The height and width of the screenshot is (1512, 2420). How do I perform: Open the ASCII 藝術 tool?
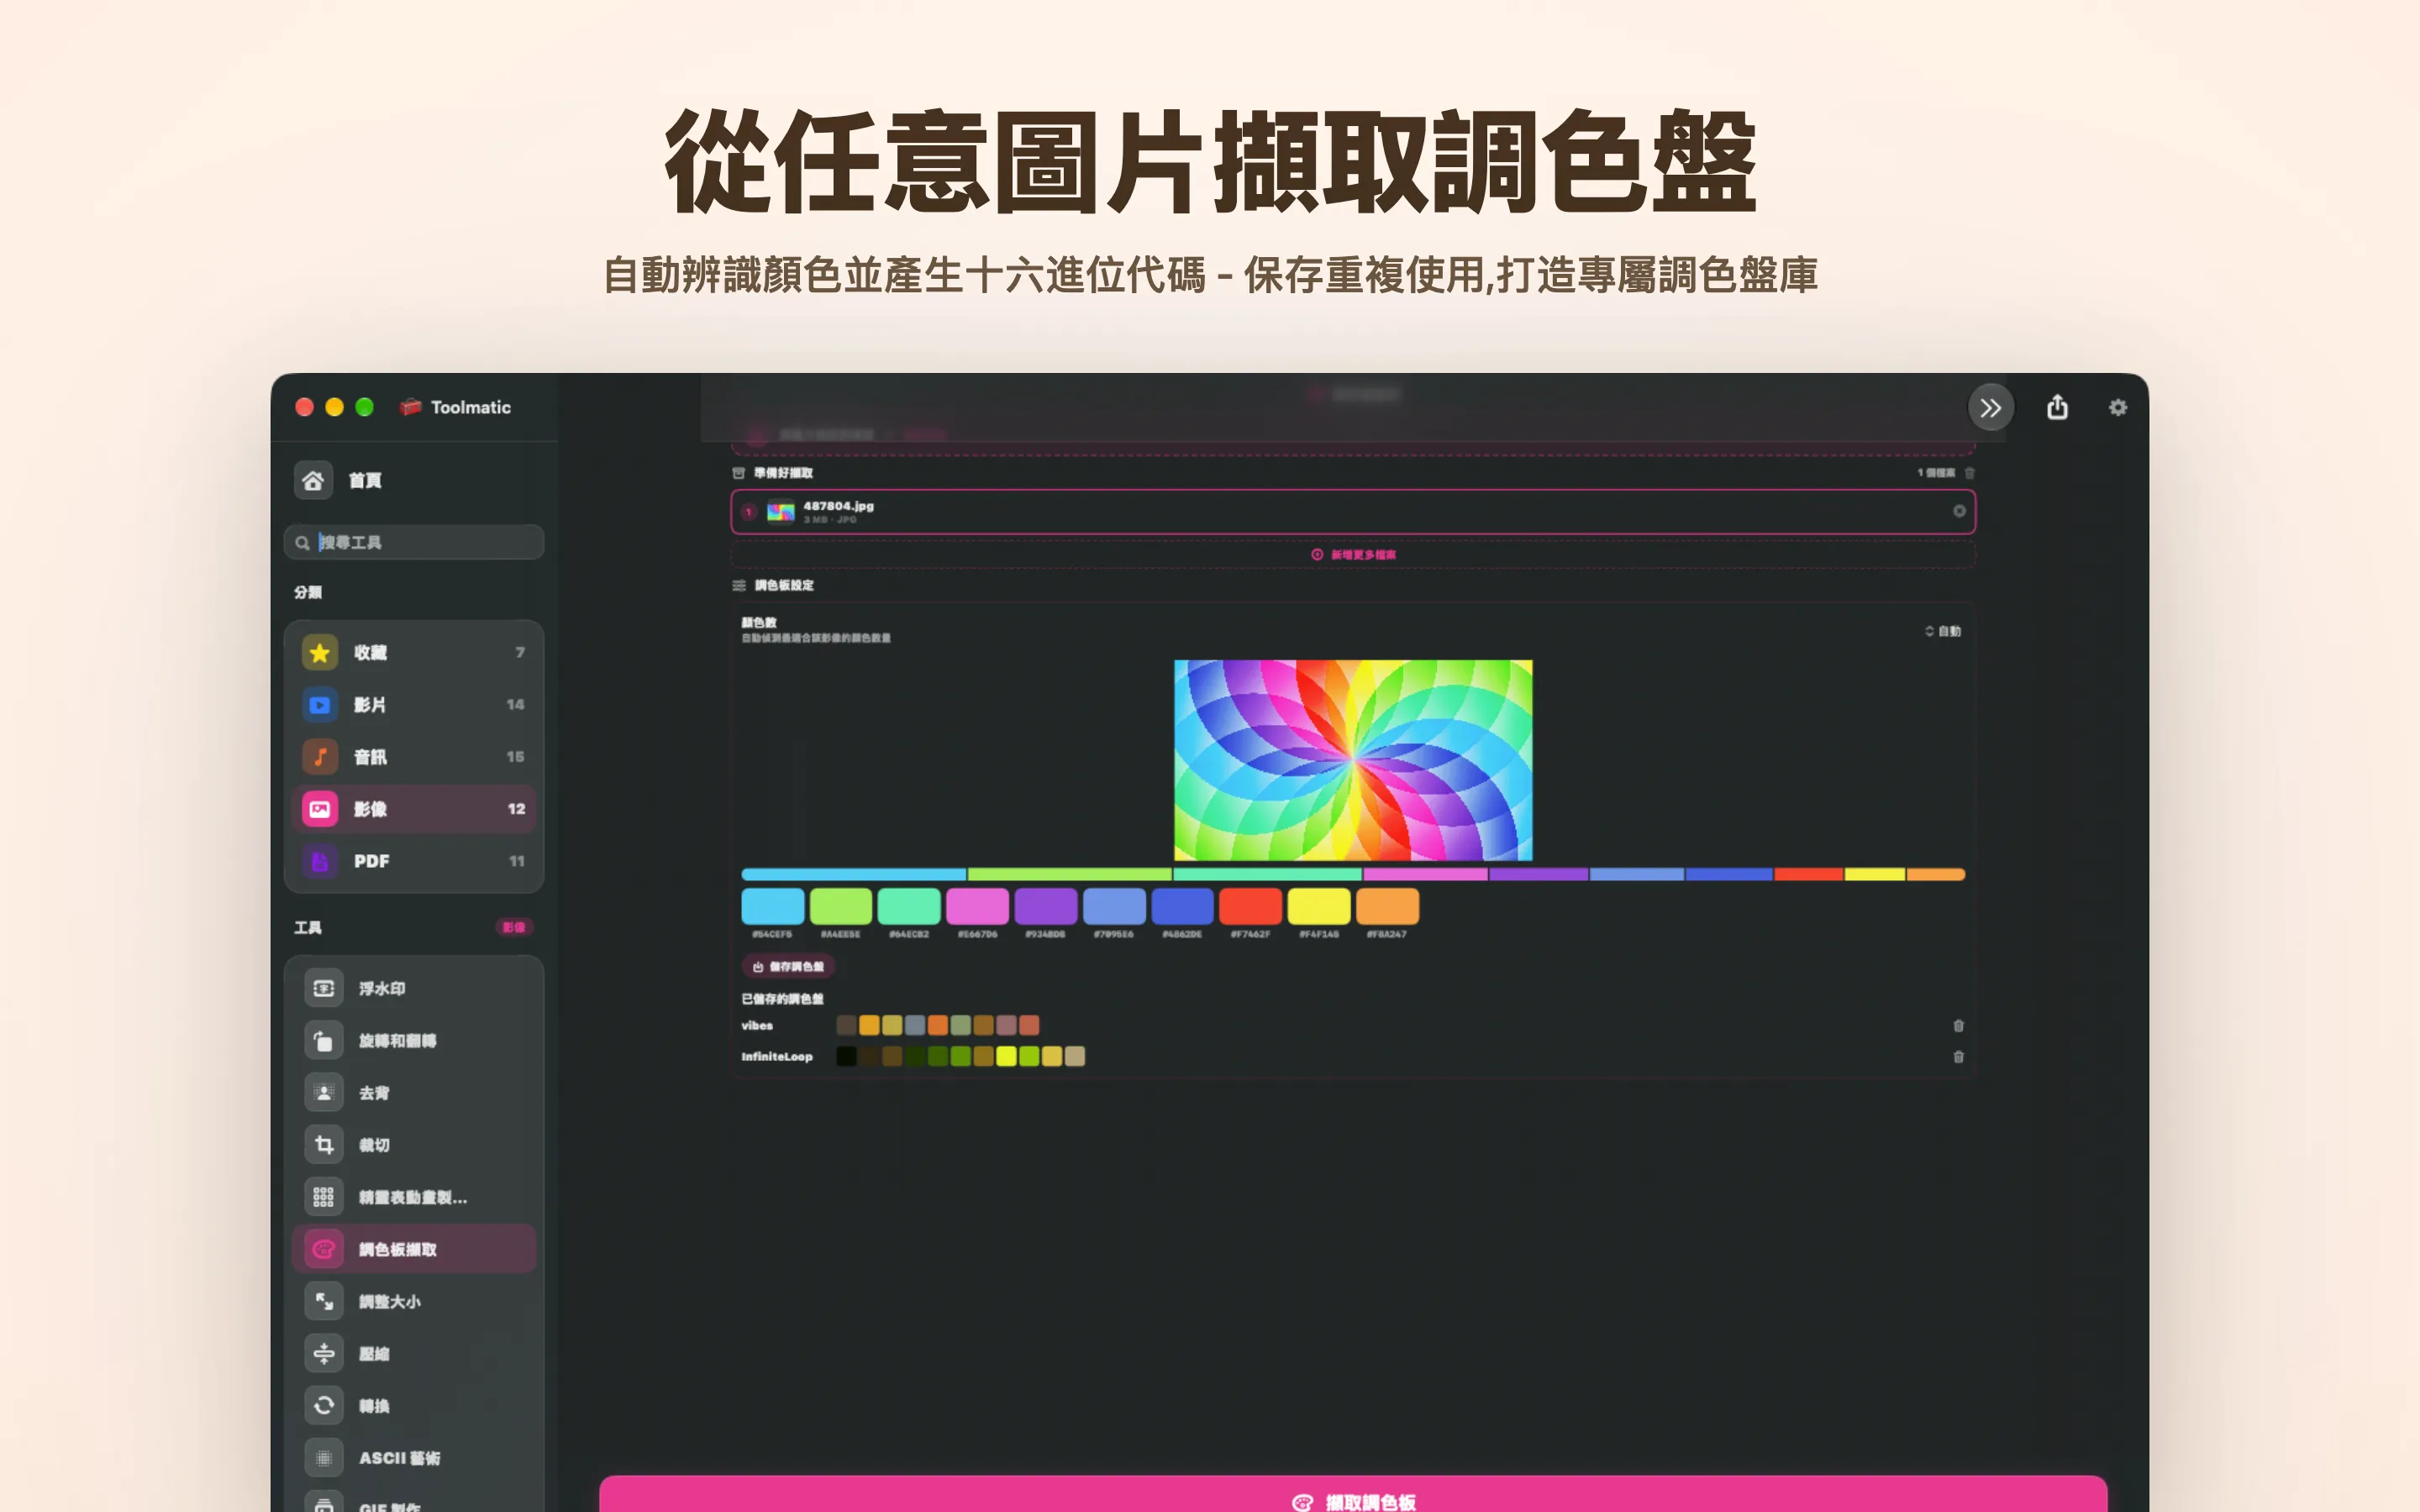point(414,1458)
